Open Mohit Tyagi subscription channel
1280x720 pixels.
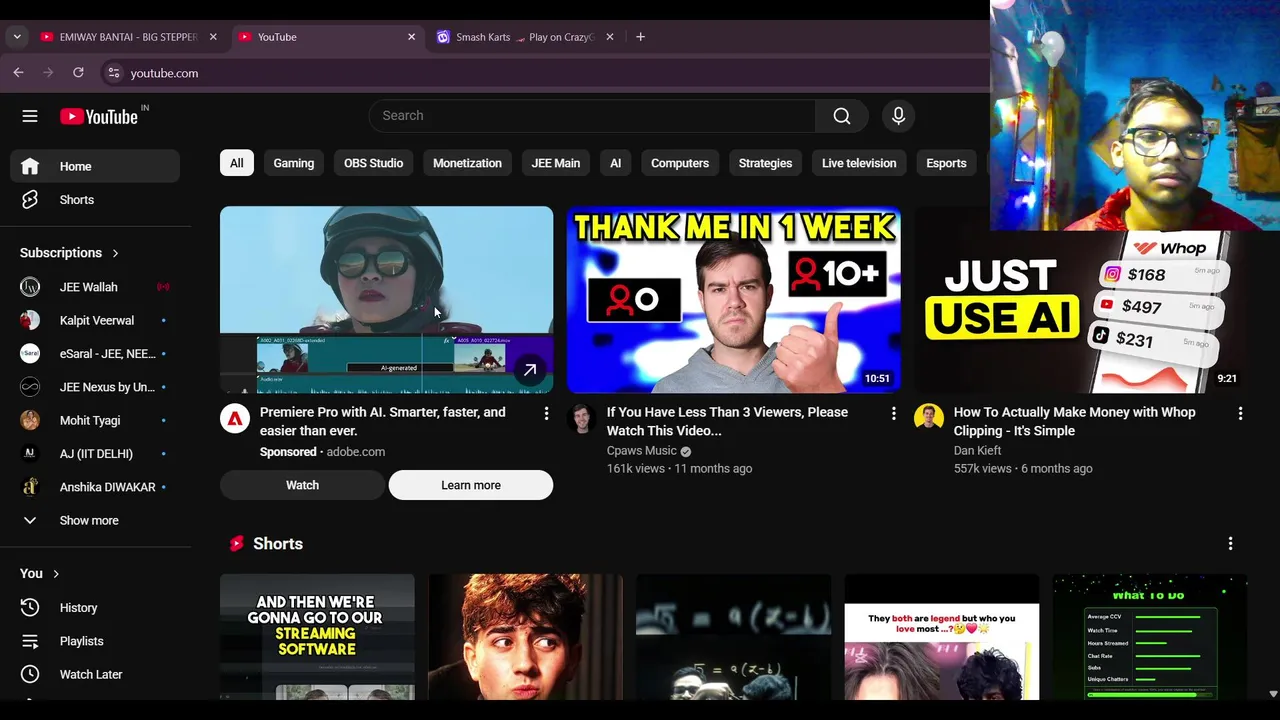click(95, 420)
